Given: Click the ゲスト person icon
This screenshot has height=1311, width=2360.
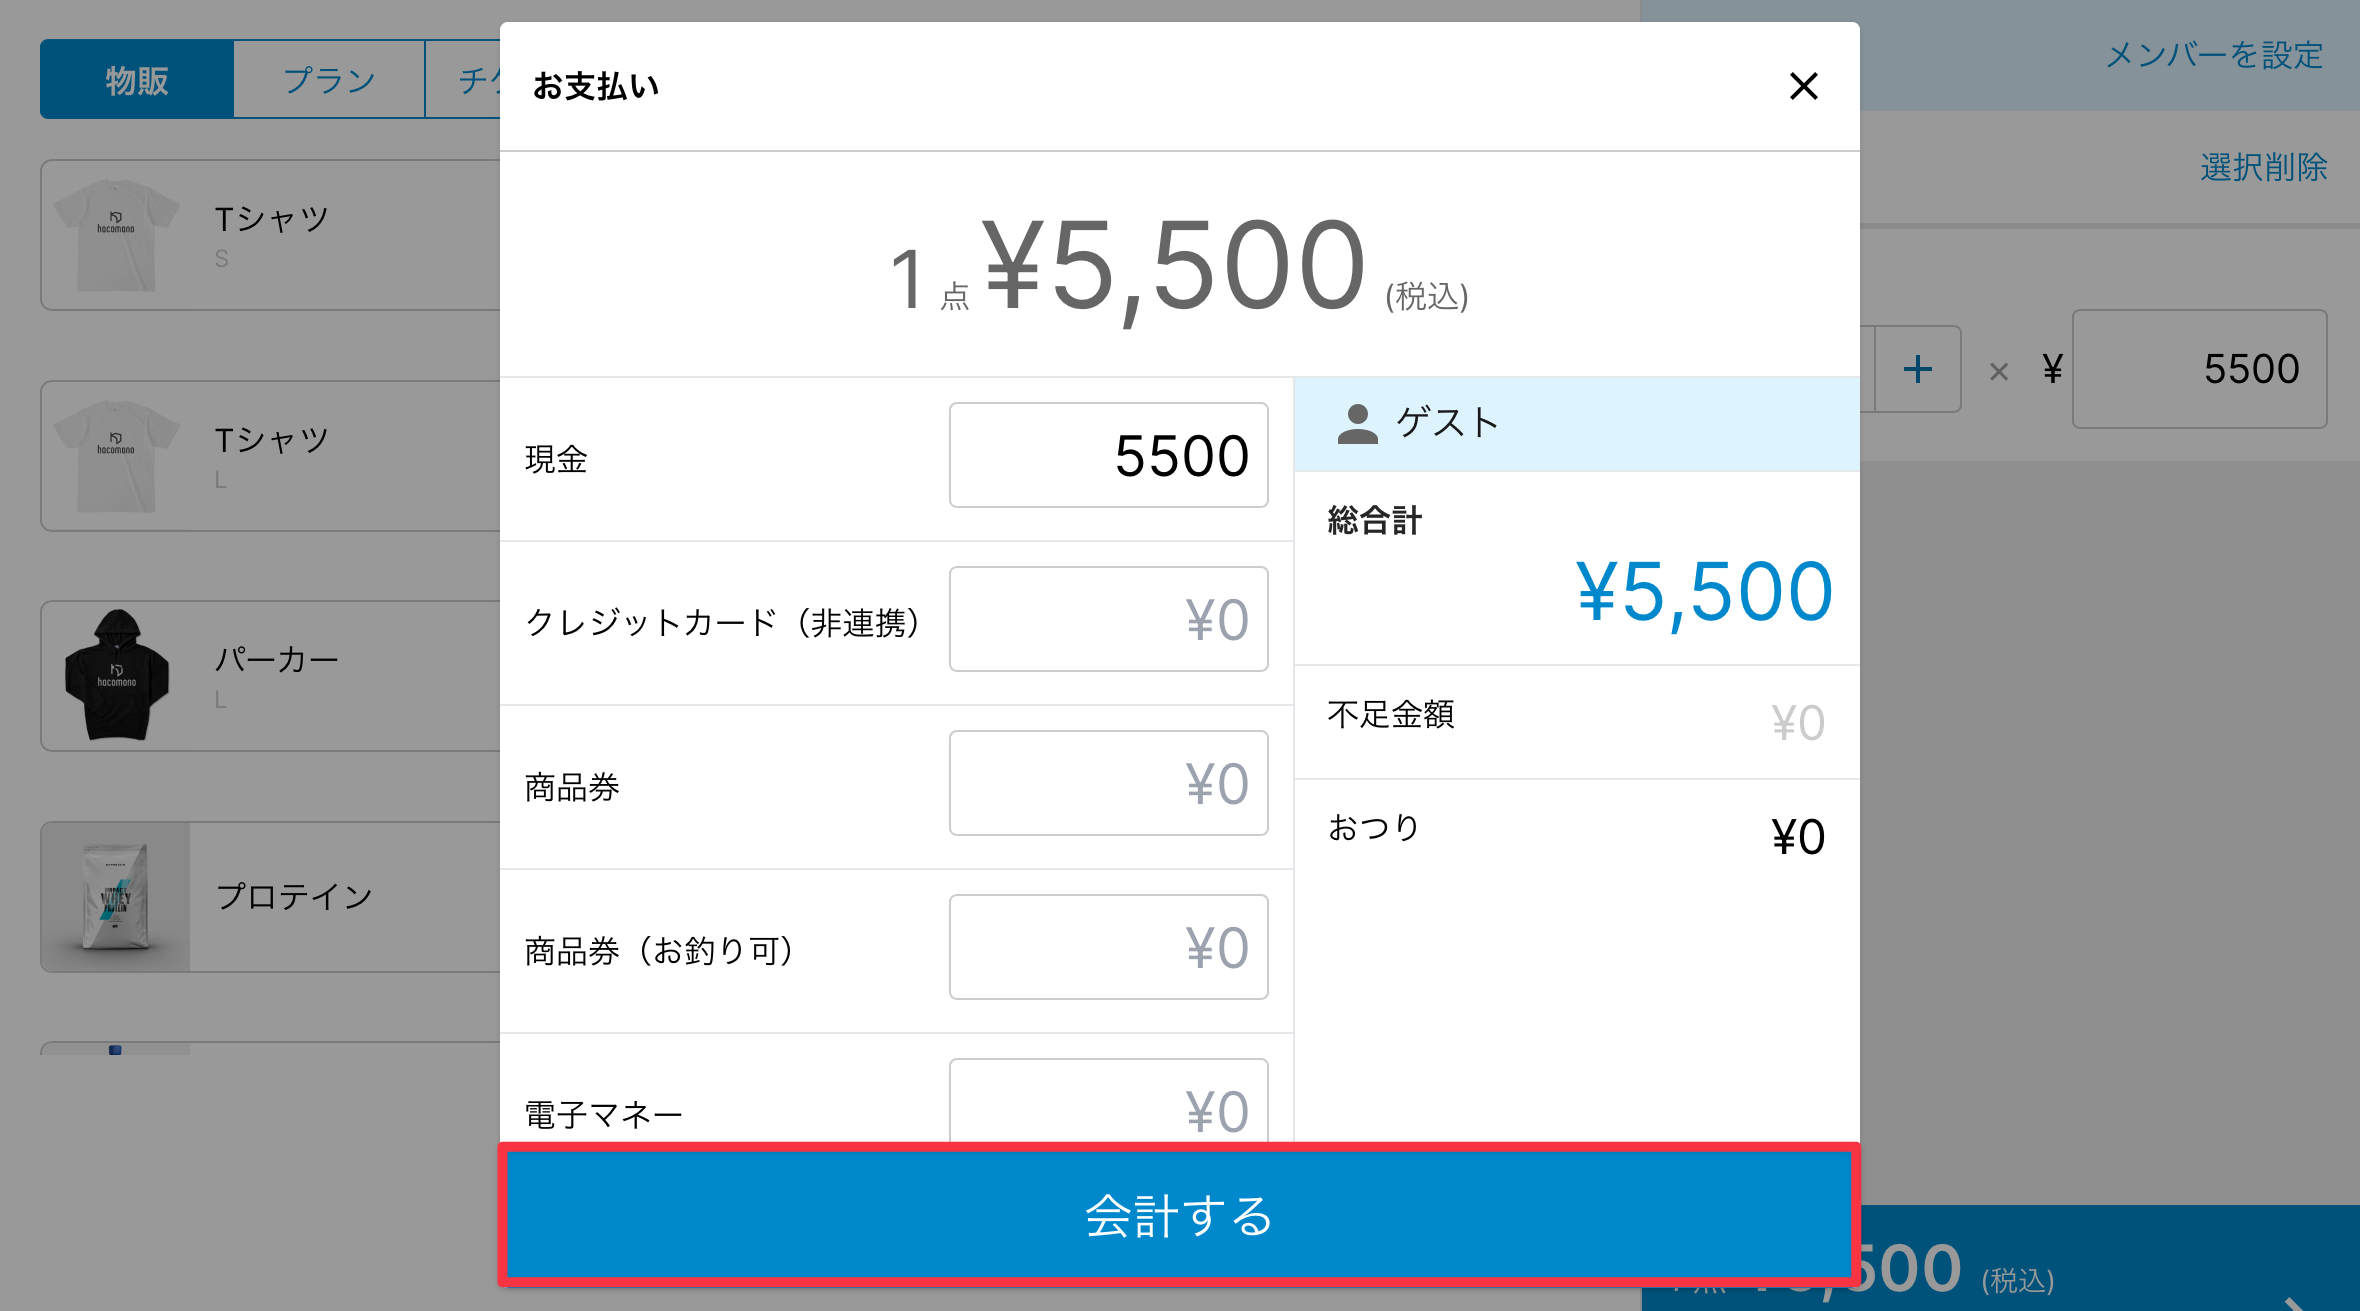Looking at the screenshot, I should click(1357, 424).
